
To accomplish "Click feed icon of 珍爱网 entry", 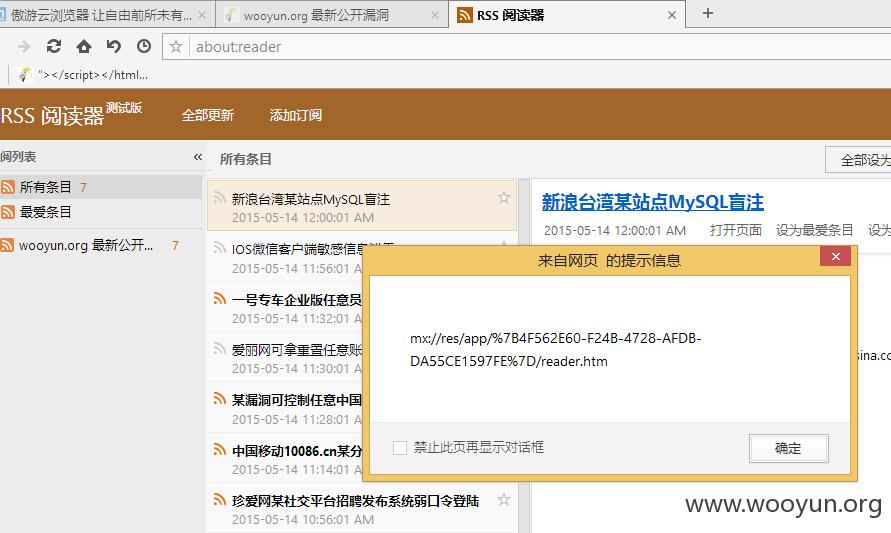I will pyautogui.click(x=219, y=499).
